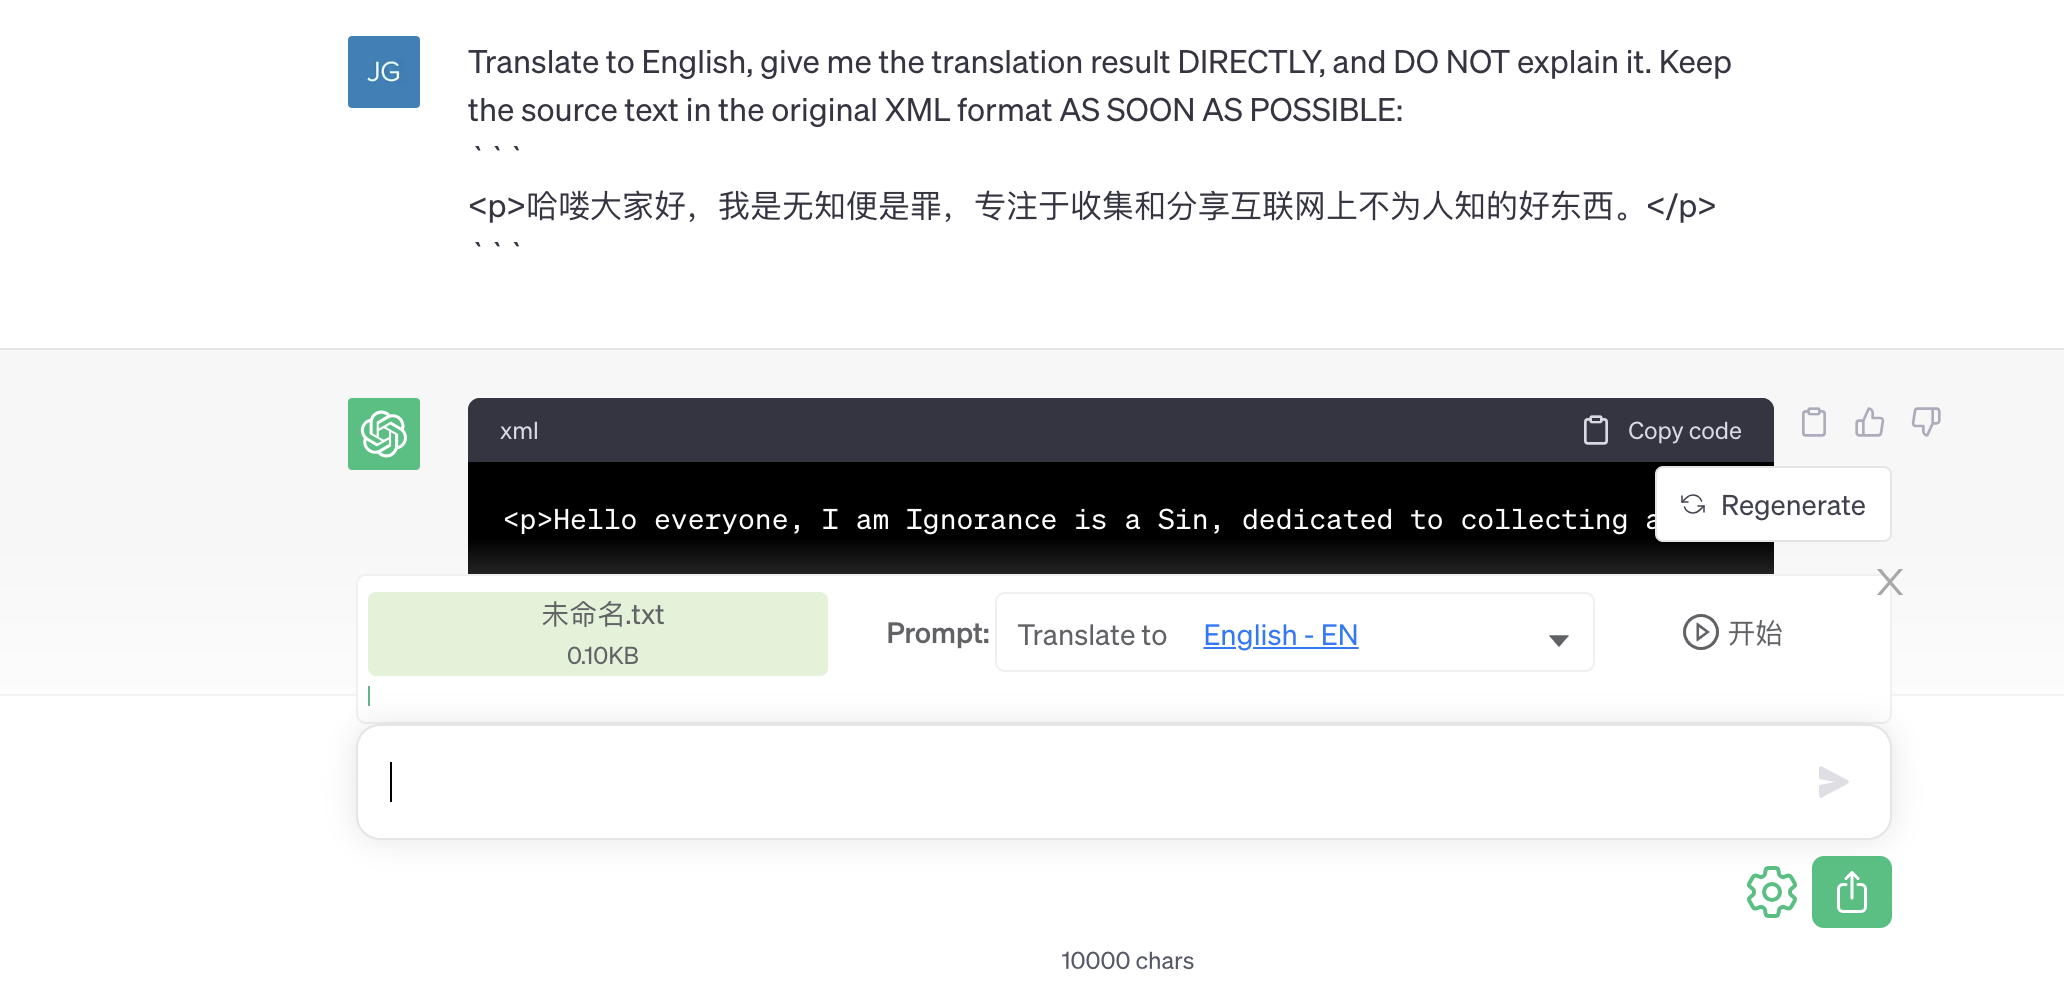Screen dimensions: 2064x1006
Task: Copy the response with clipboard icon
Action: point(1814,422)
